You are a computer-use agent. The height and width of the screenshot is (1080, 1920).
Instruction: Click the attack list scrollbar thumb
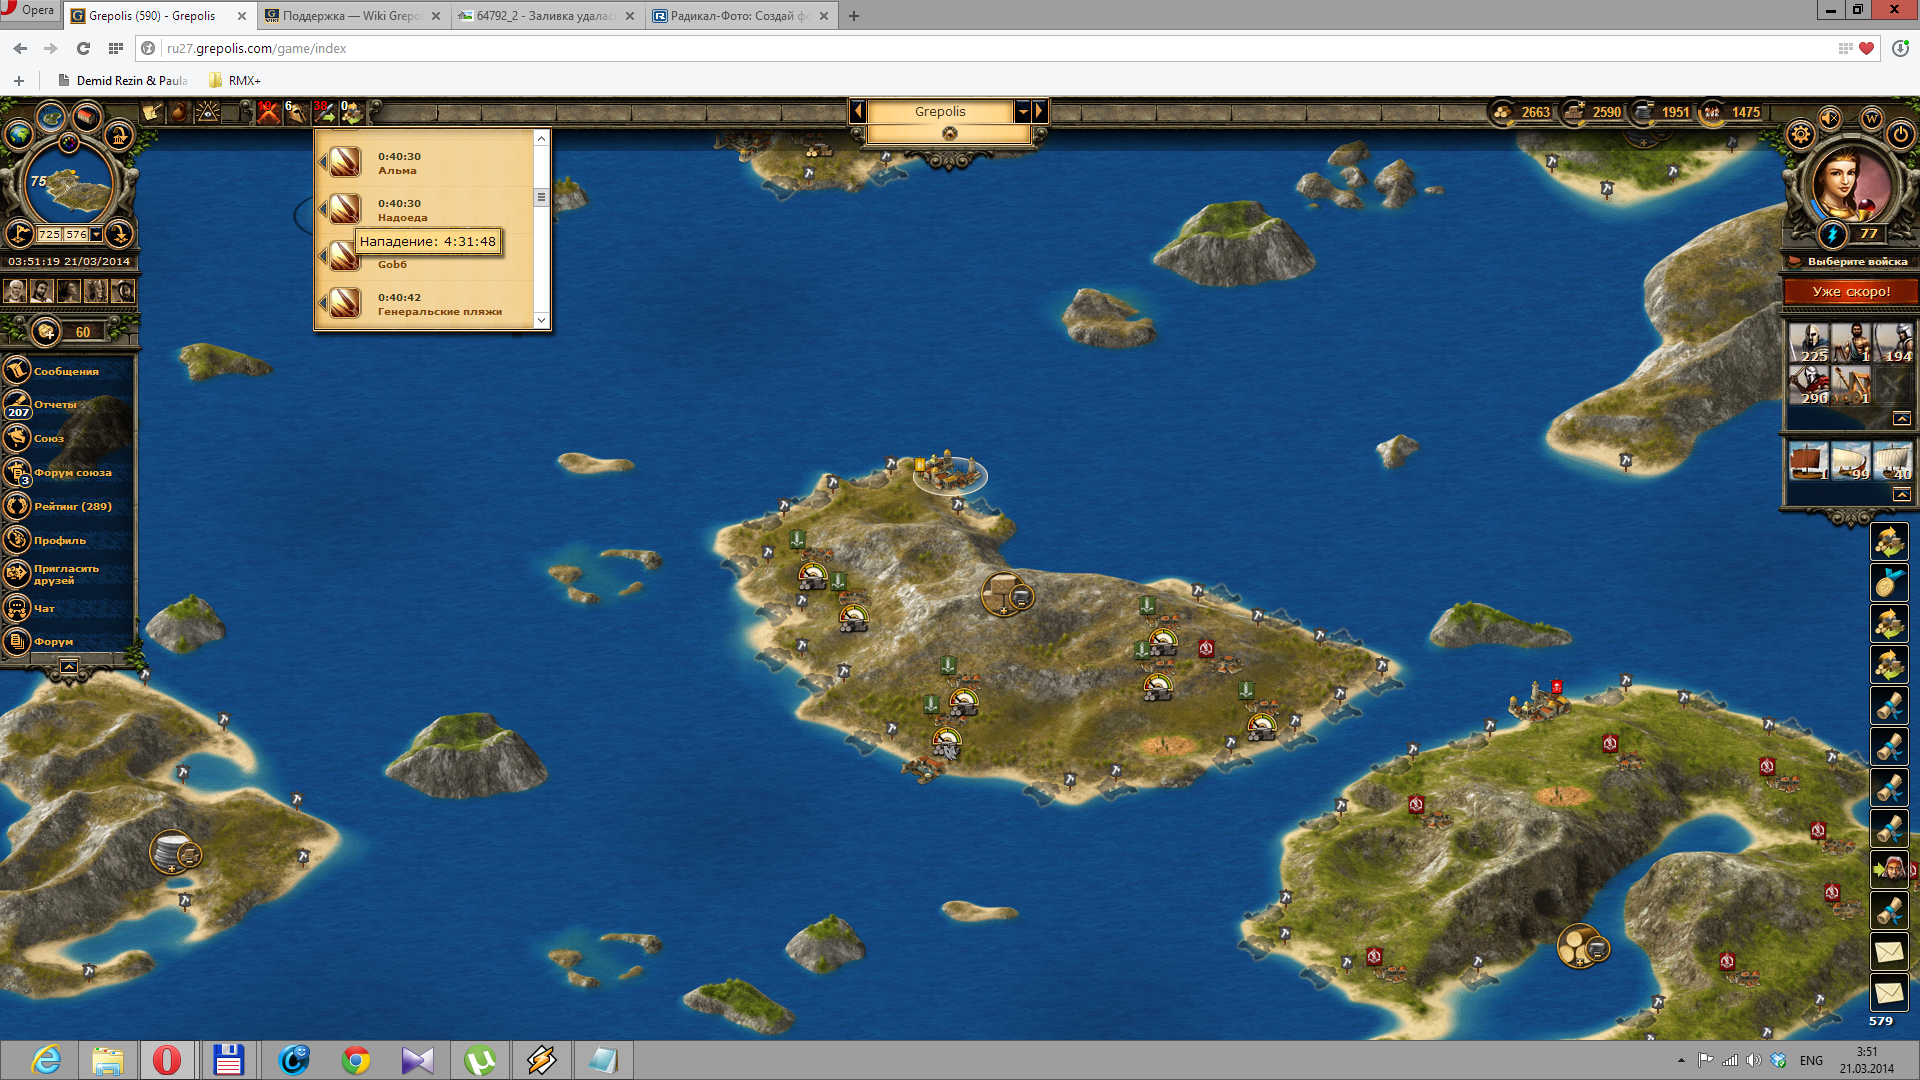[x=541, y=197]
